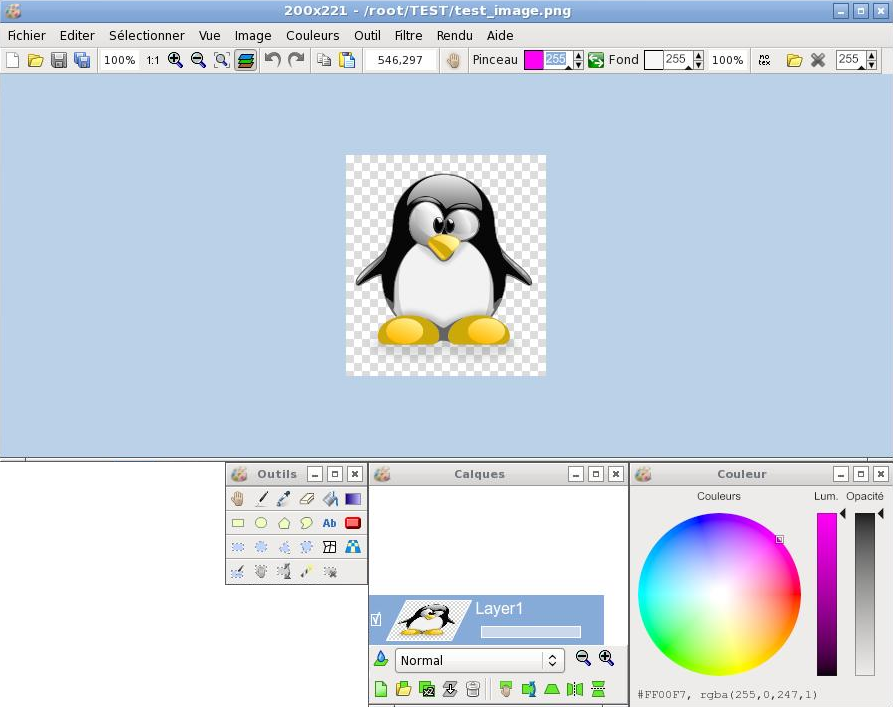Open the Vue menu
The image size is (893, 707).
tap(210, 35)
